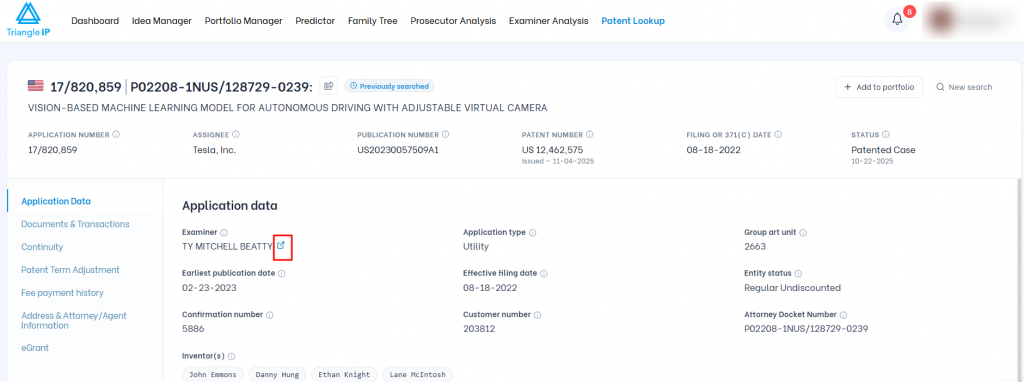Screen dimensions: 1024x382
Task: Click the patent title text
Action: 287,108
